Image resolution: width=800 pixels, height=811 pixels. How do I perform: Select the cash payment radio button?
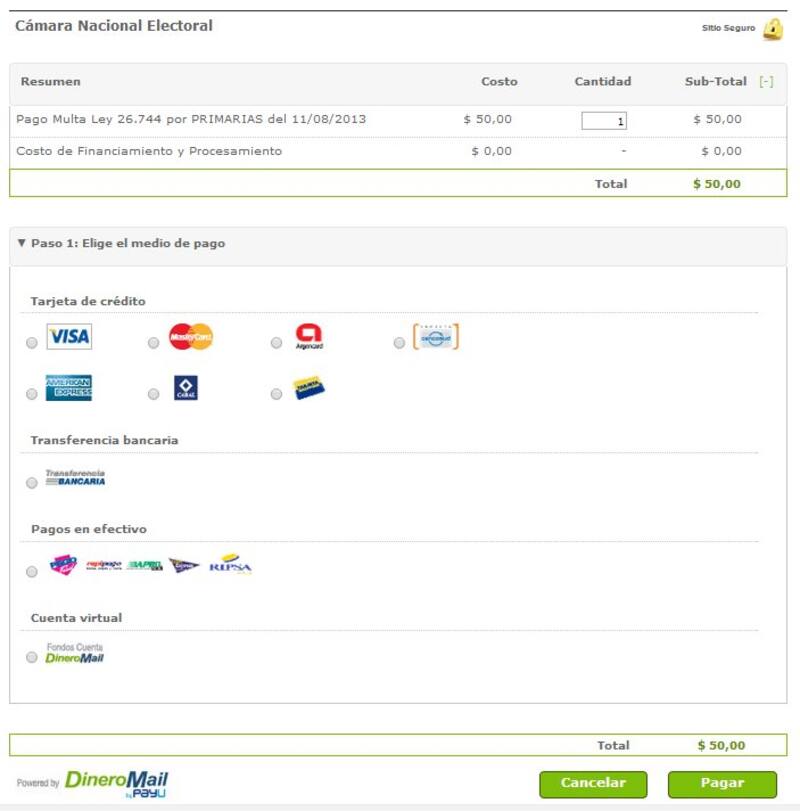[x=32, y=571]
